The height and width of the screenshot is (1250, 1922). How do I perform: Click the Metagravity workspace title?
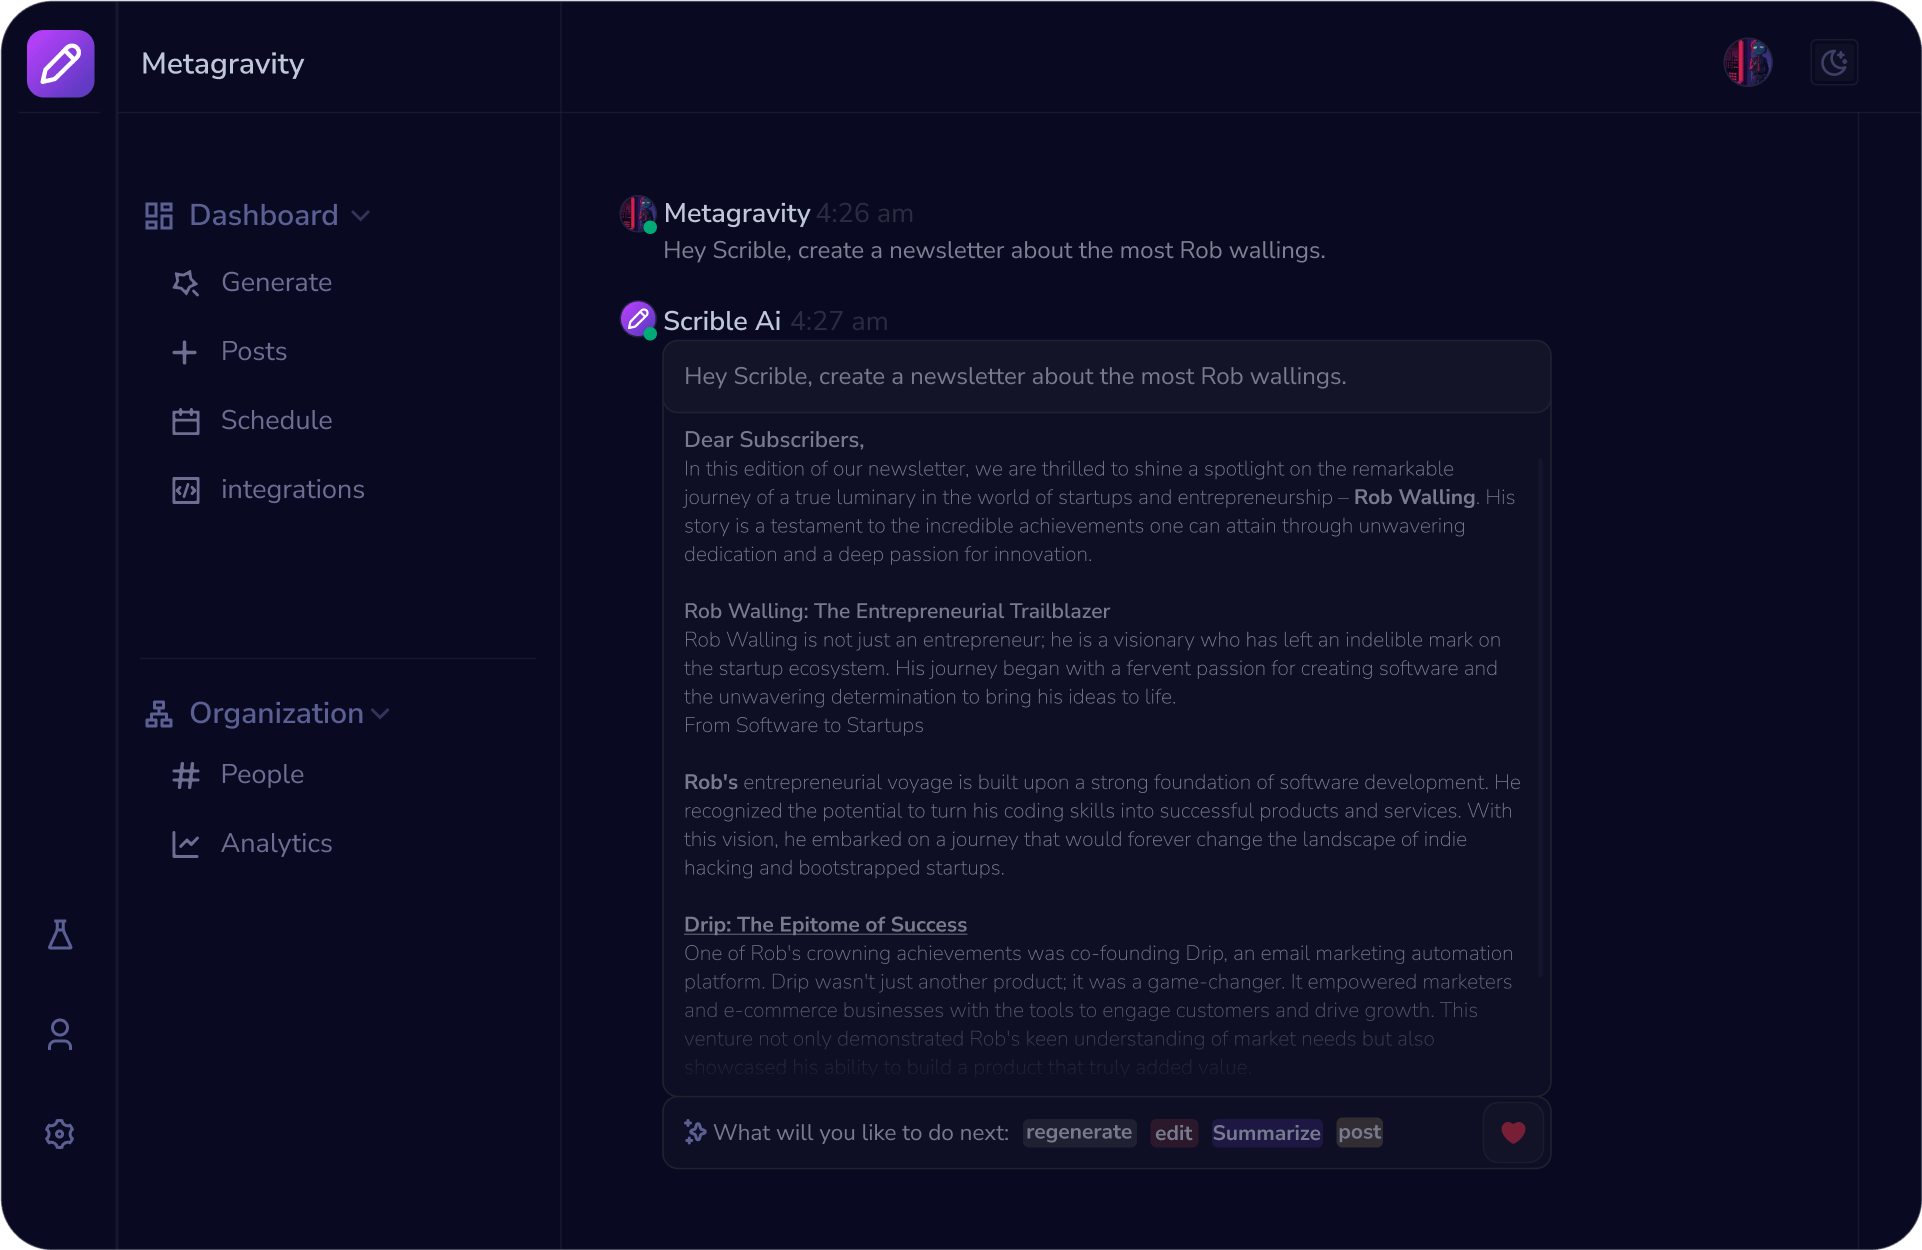pyautogui.click(x=223, y=63)
